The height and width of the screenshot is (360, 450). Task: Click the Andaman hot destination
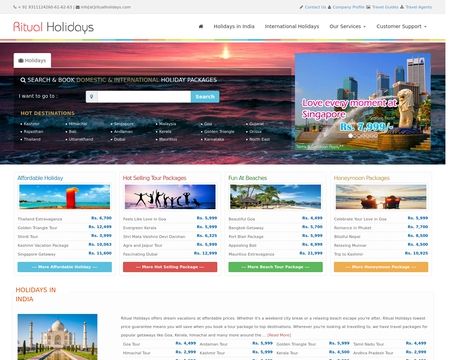click(123, 132)
